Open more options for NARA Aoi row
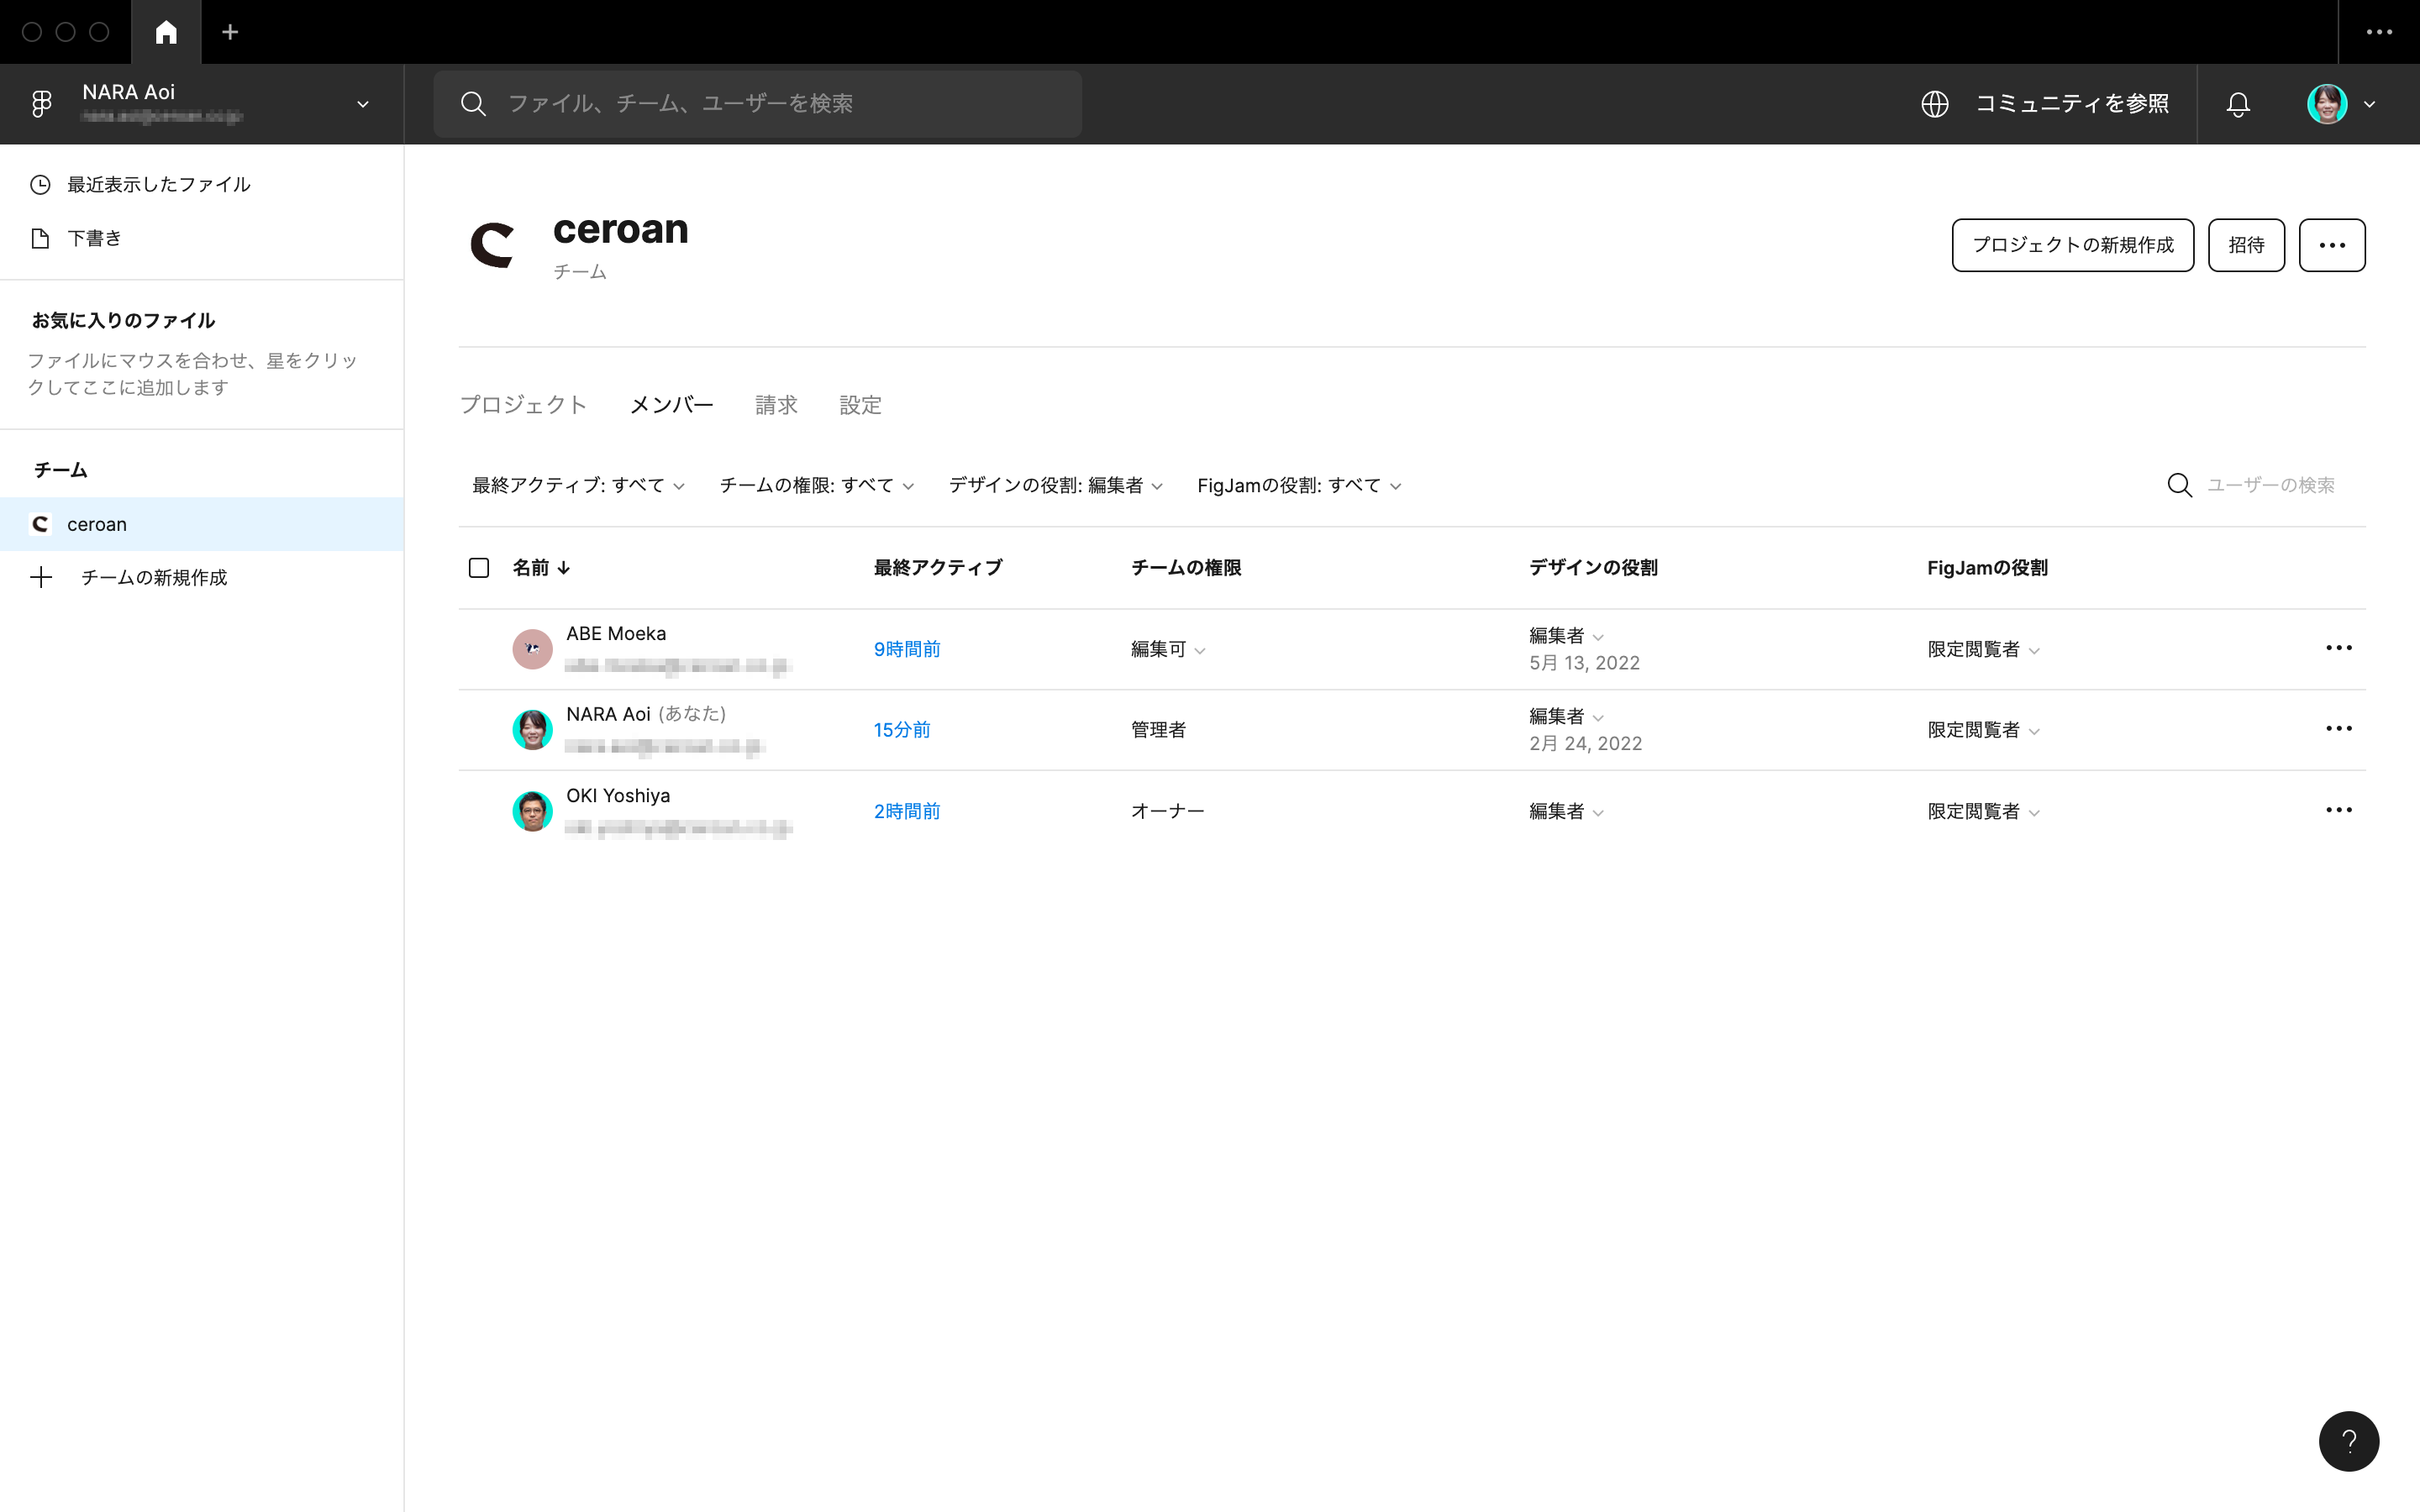 point(2339,728)
